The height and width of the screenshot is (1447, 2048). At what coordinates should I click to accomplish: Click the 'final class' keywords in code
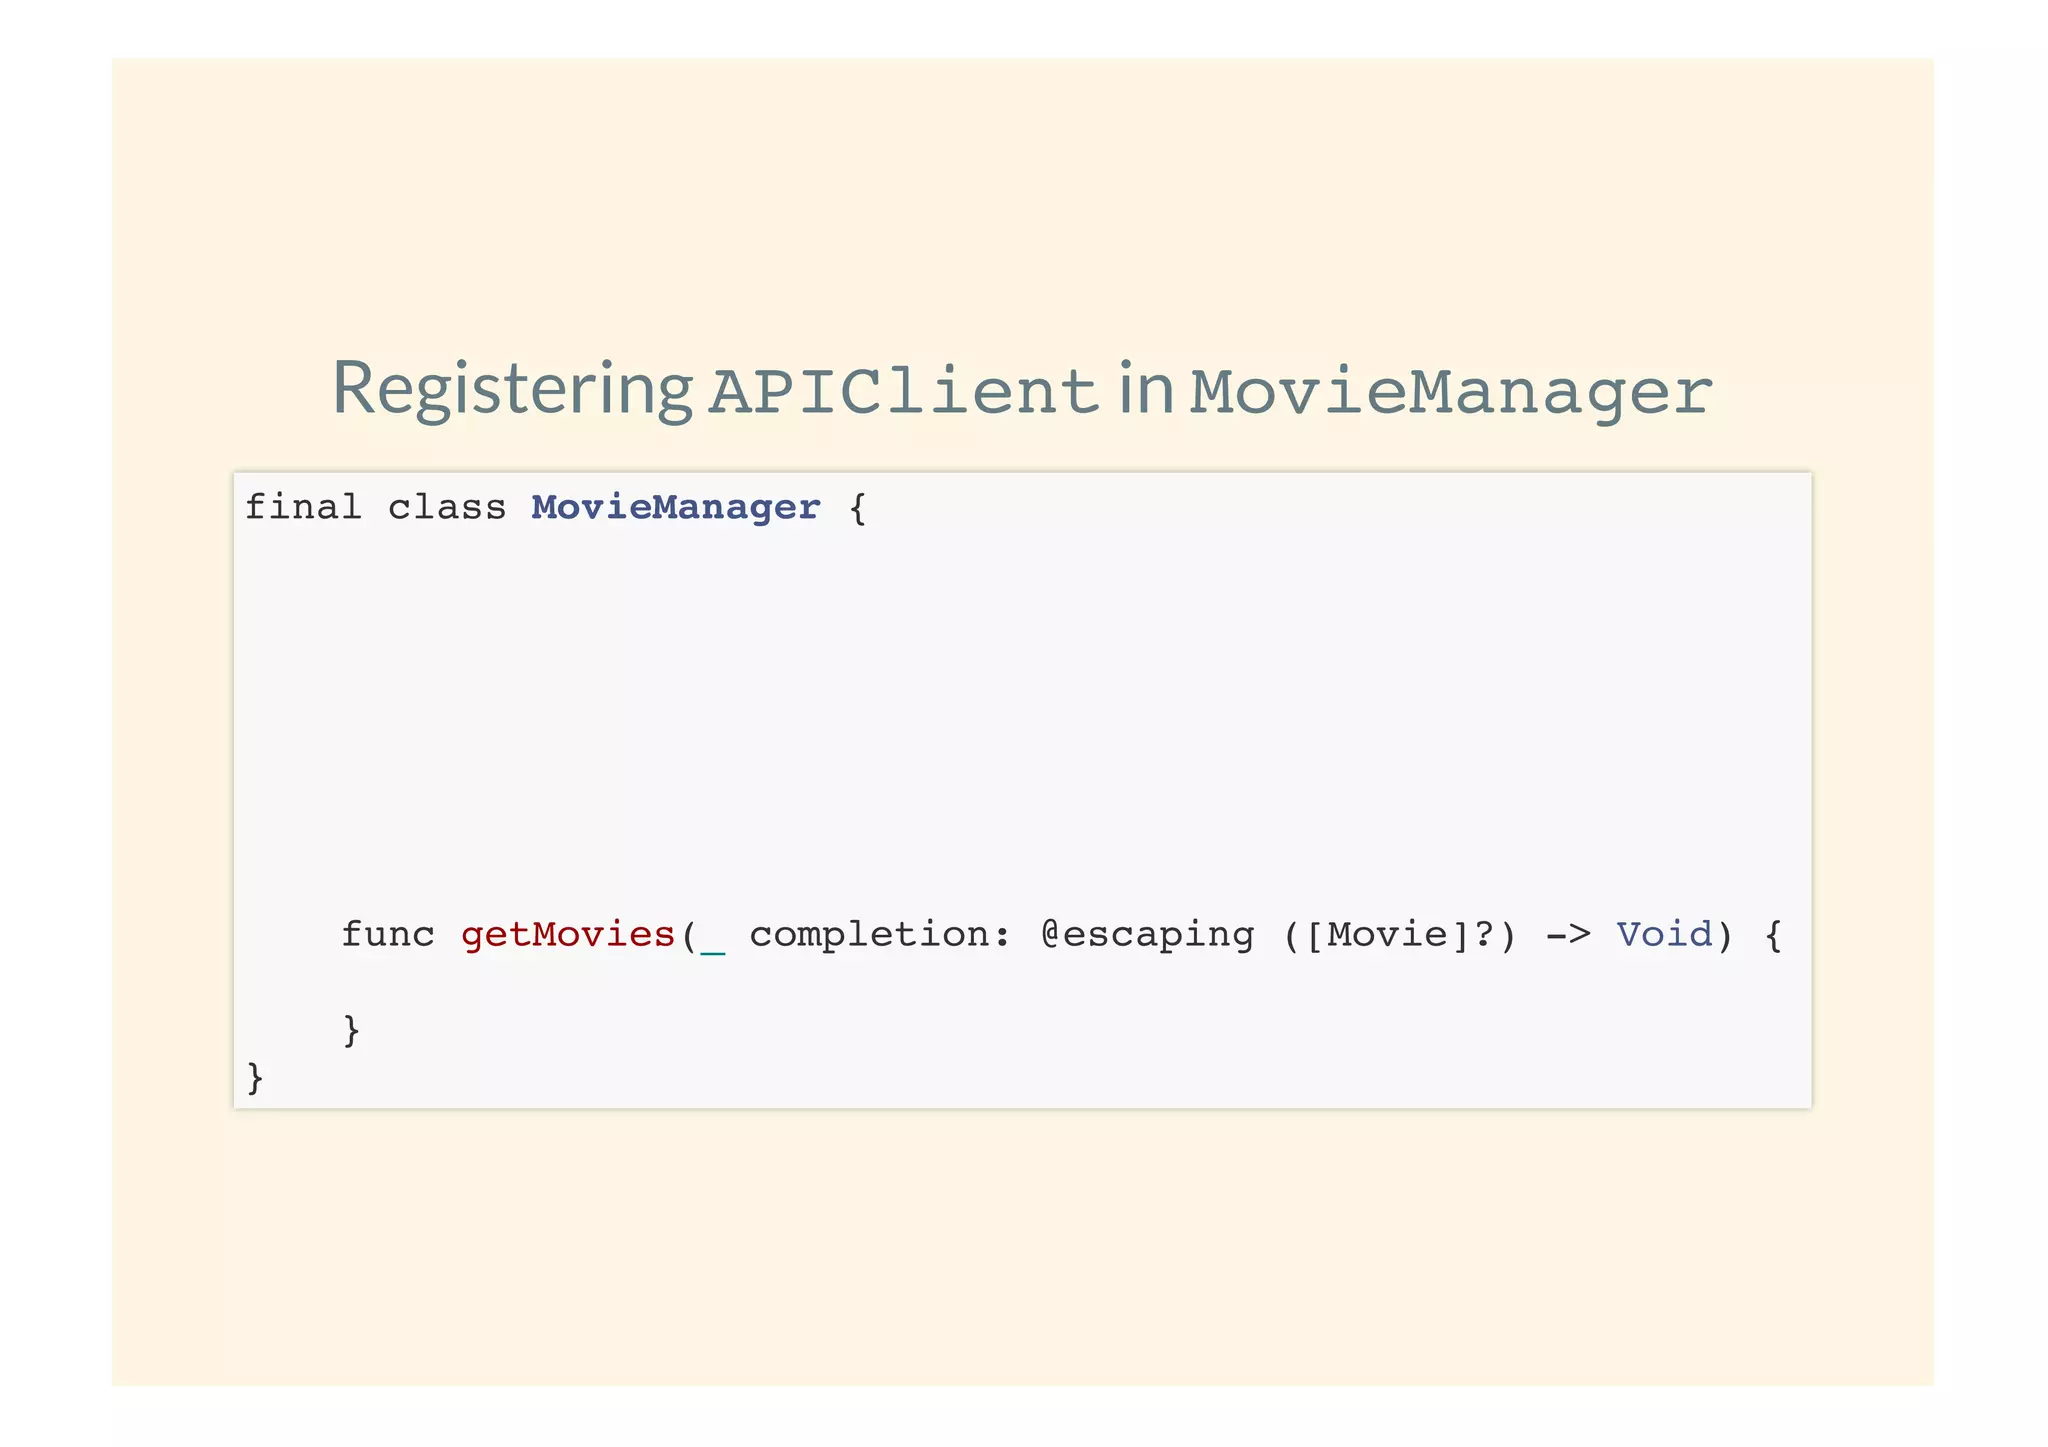click(x=375, y=508)
